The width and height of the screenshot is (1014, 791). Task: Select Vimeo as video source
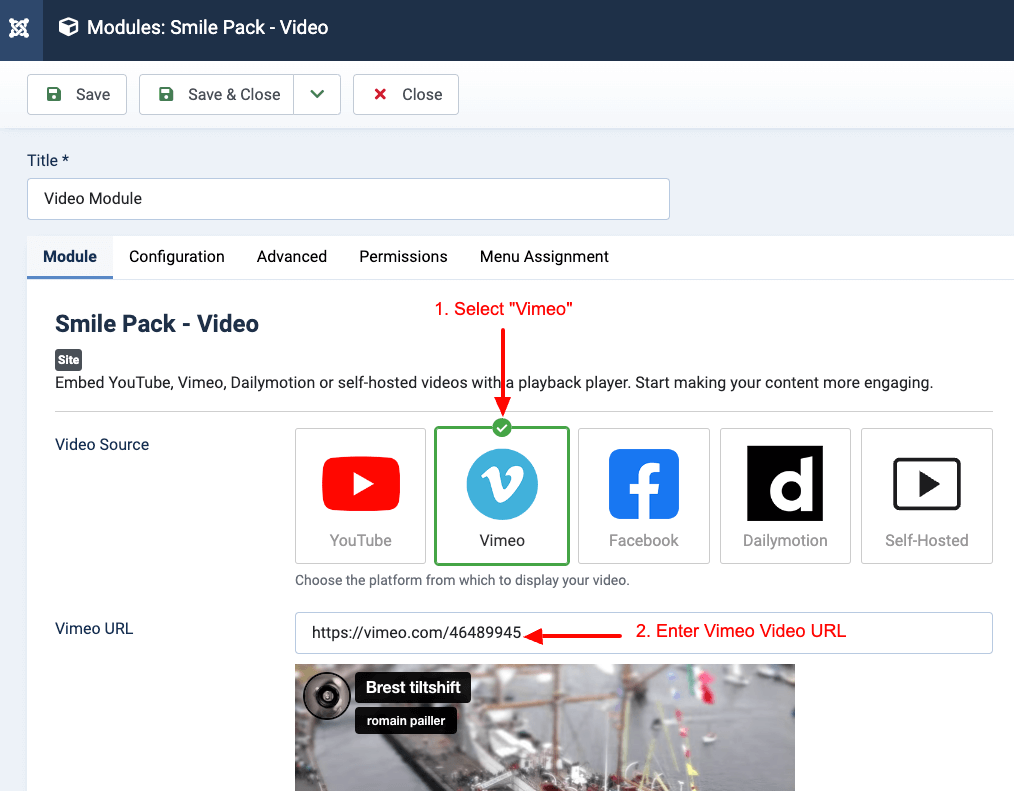[x=502, y=496]
